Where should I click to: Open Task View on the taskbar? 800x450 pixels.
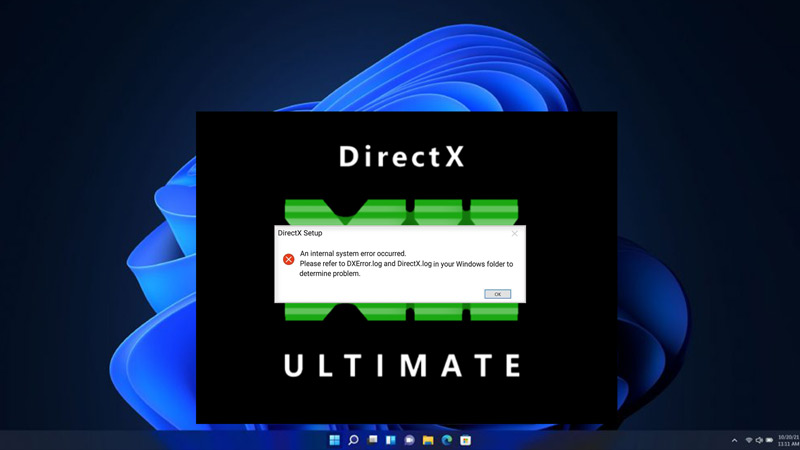point(372,440)
